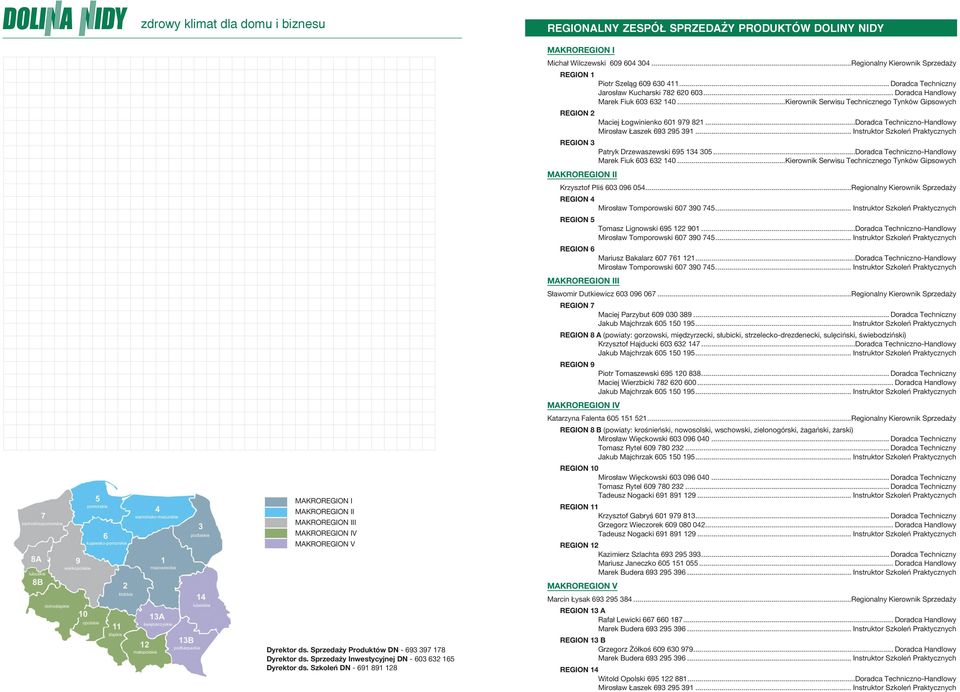Click the 'REGION 13 A' heading
This screenshot has height=692, width=960.
(x=582, y=611)
